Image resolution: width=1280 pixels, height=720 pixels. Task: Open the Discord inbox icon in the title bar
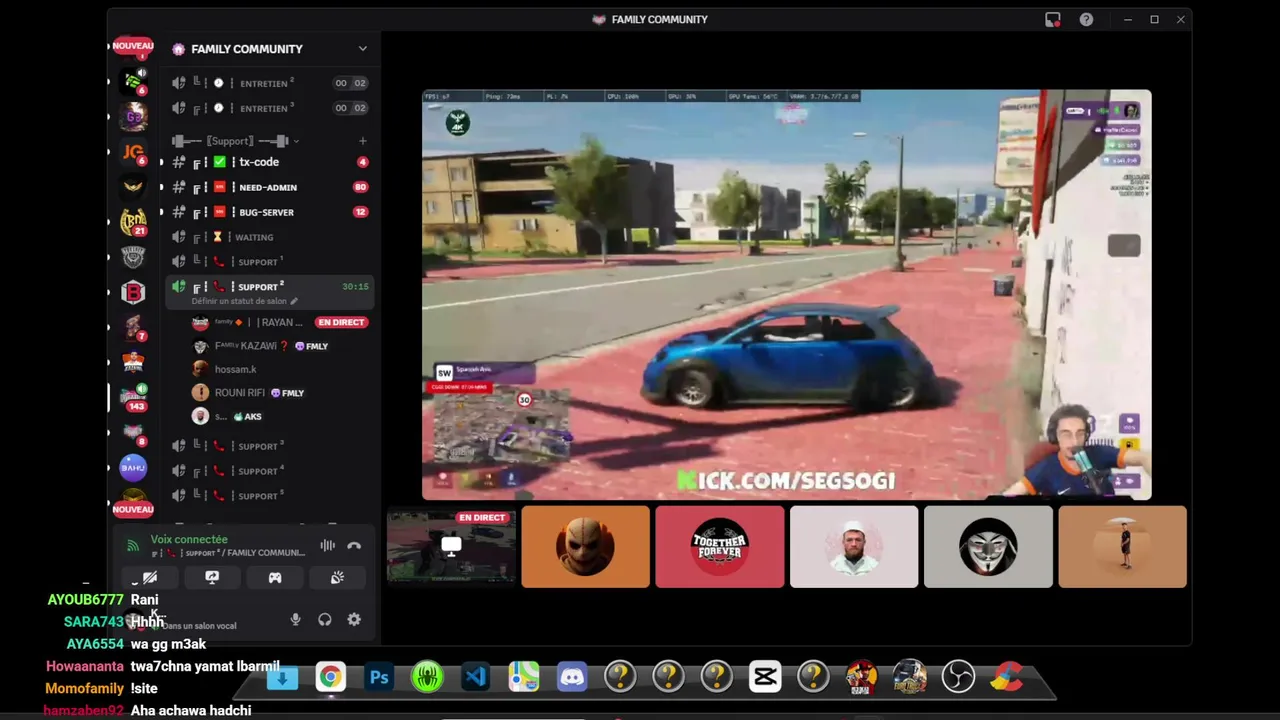[x=1053, y=19]
